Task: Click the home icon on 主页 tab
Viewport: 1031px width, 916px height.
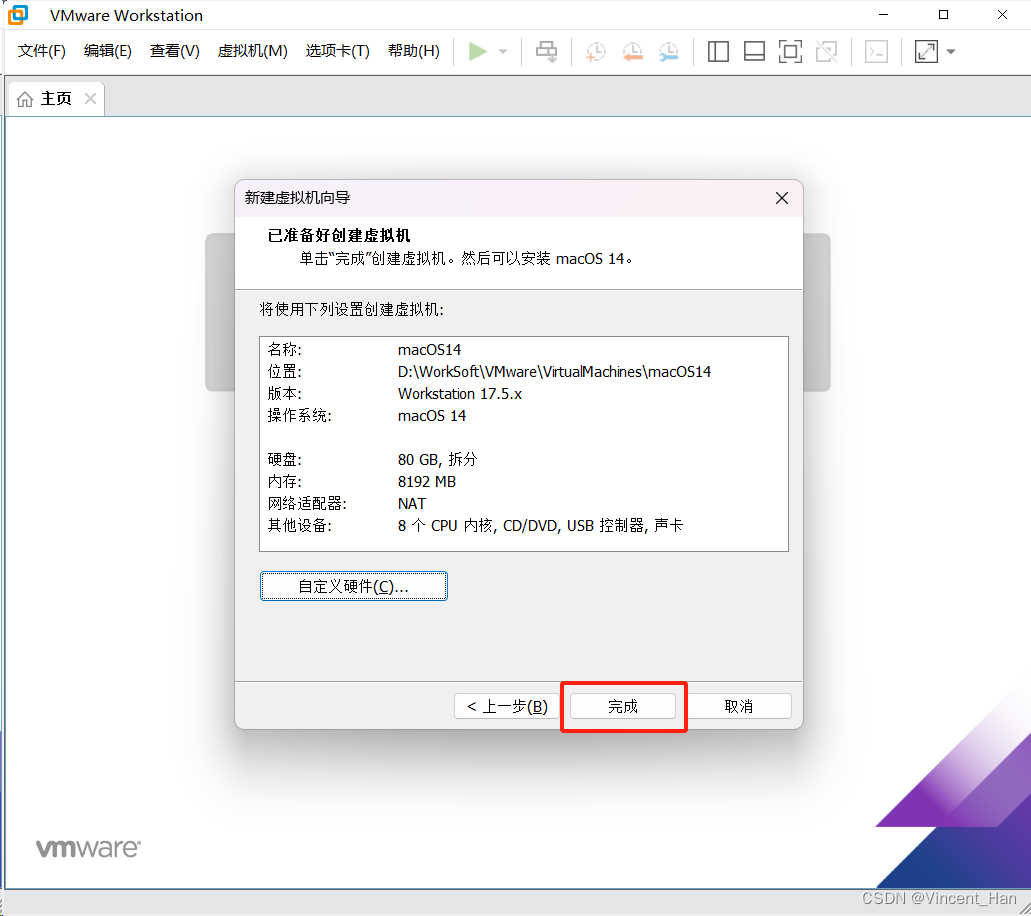Action: point(25,99)
